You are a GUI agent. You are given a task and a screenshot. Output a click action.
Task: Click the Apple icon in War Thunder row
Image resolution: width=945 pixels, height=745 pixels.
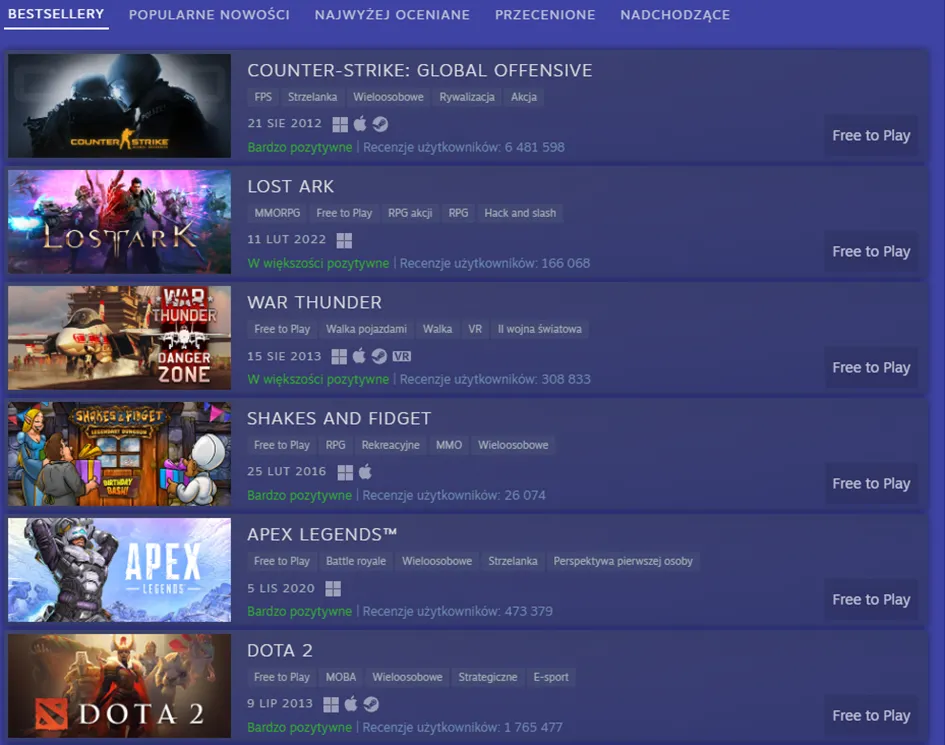pos(359,356)
